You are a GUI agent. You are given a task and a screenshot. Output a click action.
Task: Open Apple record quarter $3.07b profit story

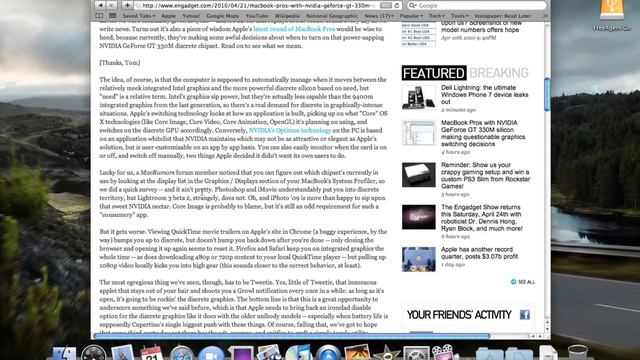(x=479, y=253)
